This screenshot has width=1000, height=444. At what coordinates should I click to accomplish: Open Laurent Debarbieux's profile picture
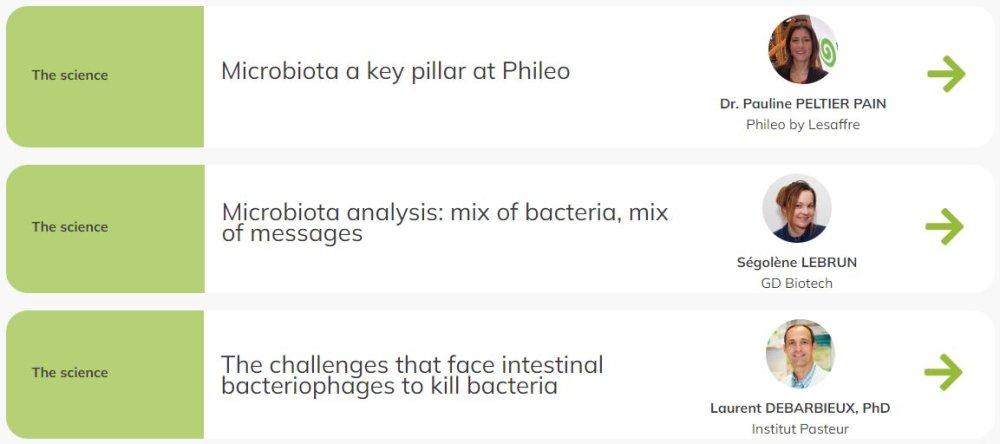point(800,353)
